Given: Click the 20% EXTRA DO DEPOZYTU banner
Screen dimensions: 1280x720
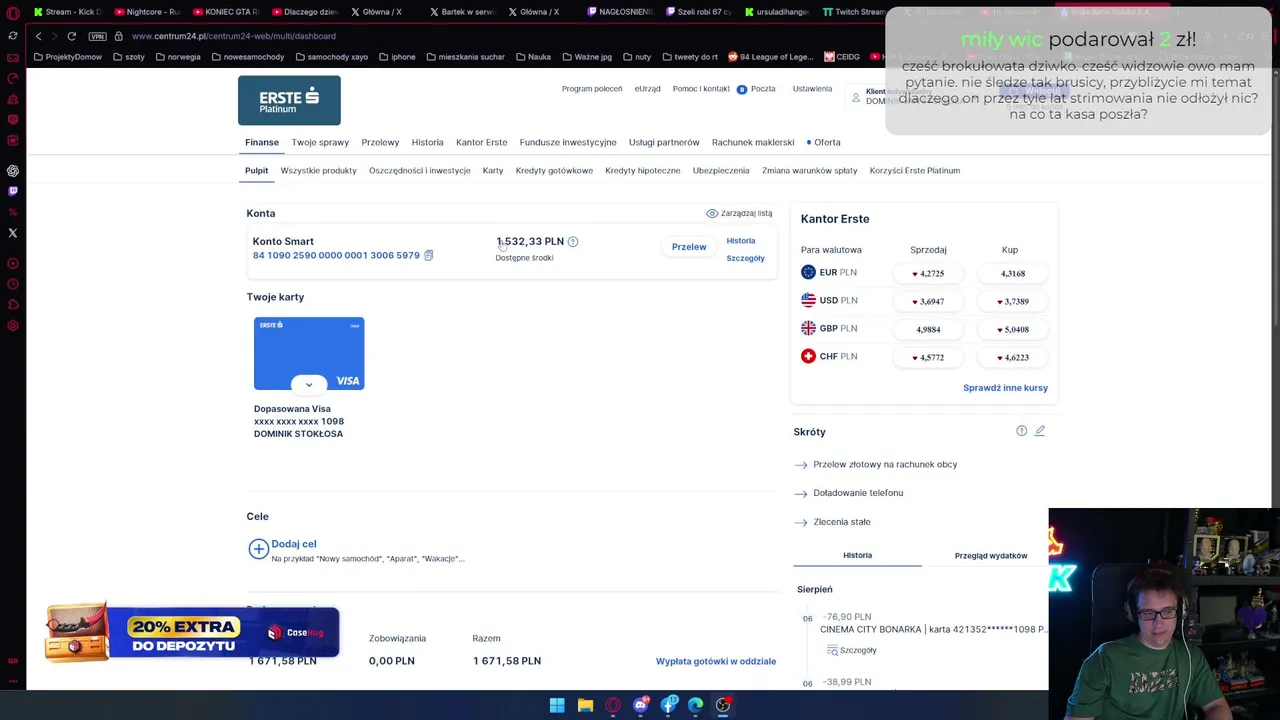Looking at the screenshot, I should pos(192,633).
